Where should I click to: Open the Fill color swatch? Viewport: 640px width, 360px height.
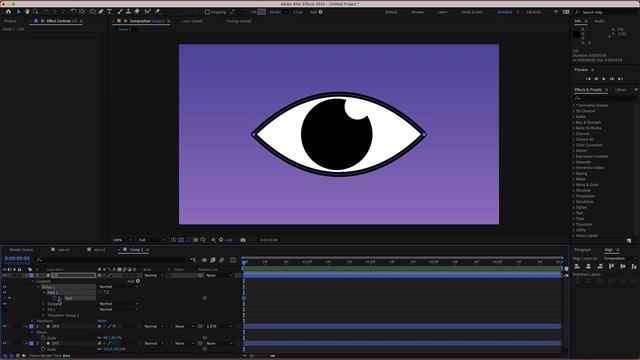262,12
